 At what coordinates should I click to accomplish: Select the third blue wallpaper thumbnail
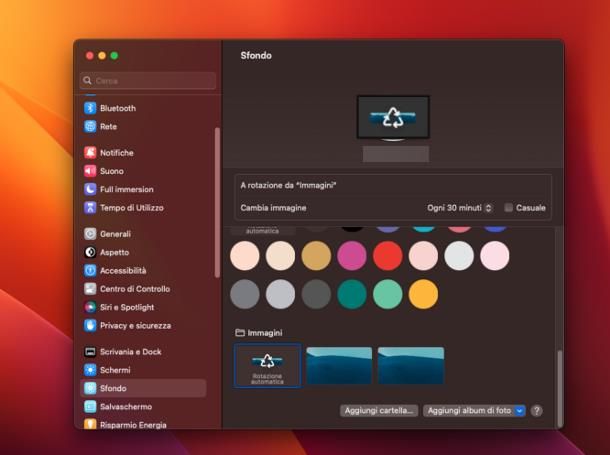tap(411, 366)
